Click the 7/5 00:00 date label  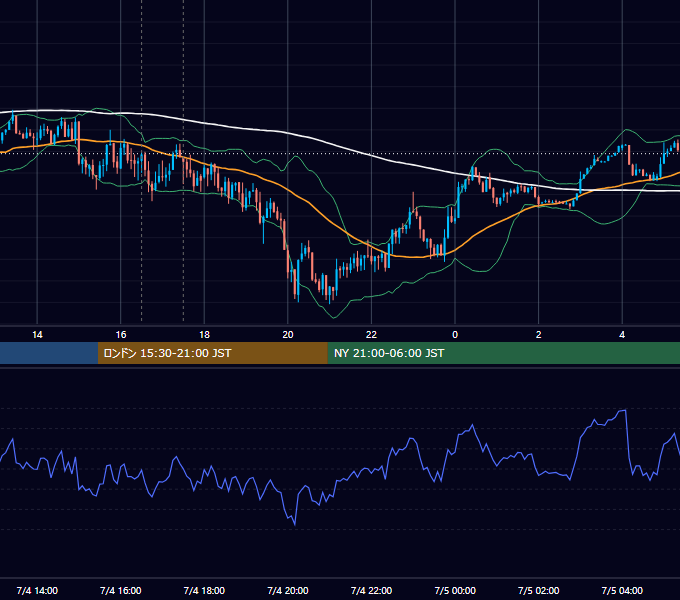tap(455, 590)
